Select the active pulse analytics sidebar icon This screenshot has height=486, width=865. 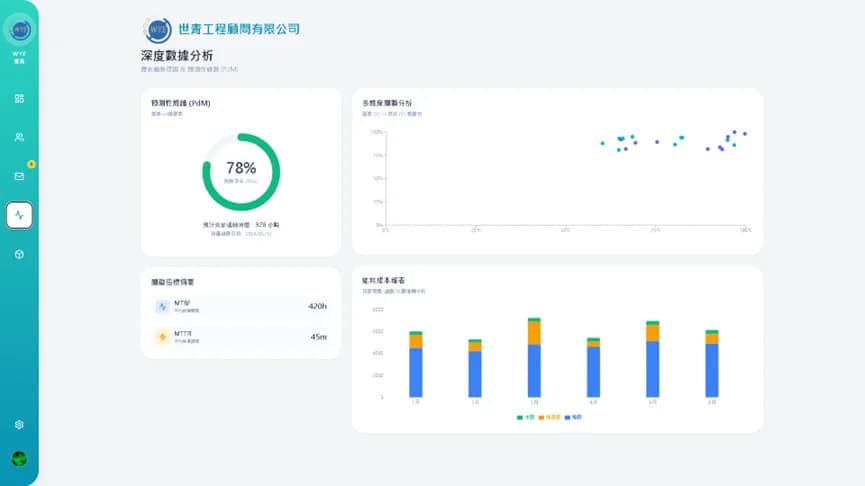[x=19, y=215]
